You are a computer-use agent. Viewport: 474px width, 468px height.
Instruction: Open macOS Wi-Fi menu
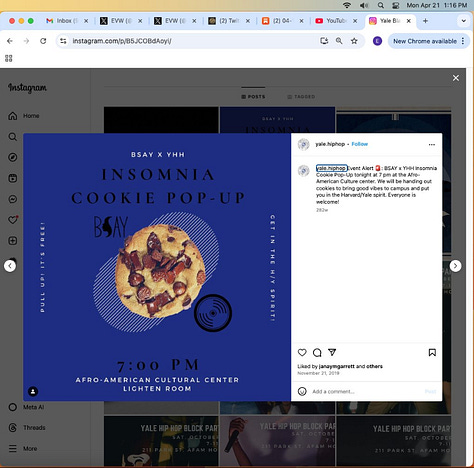(x=347, y=5)
